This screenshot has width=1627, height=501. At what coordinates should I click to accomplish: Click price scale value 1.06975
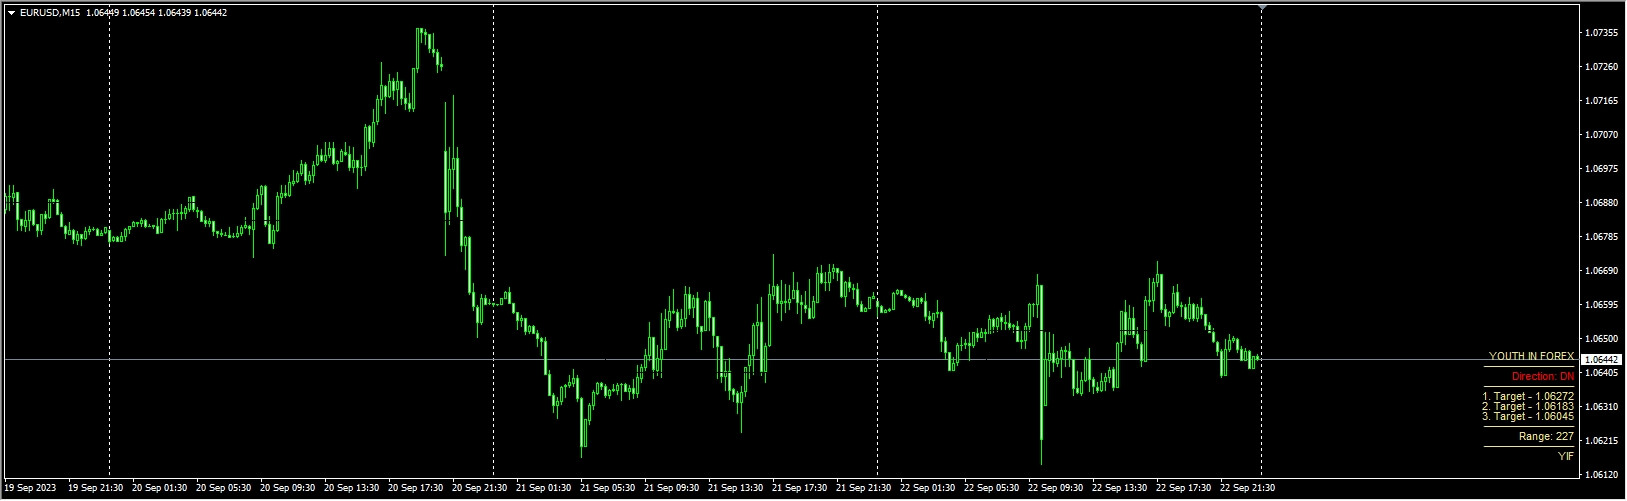[x=1602, y=169]
